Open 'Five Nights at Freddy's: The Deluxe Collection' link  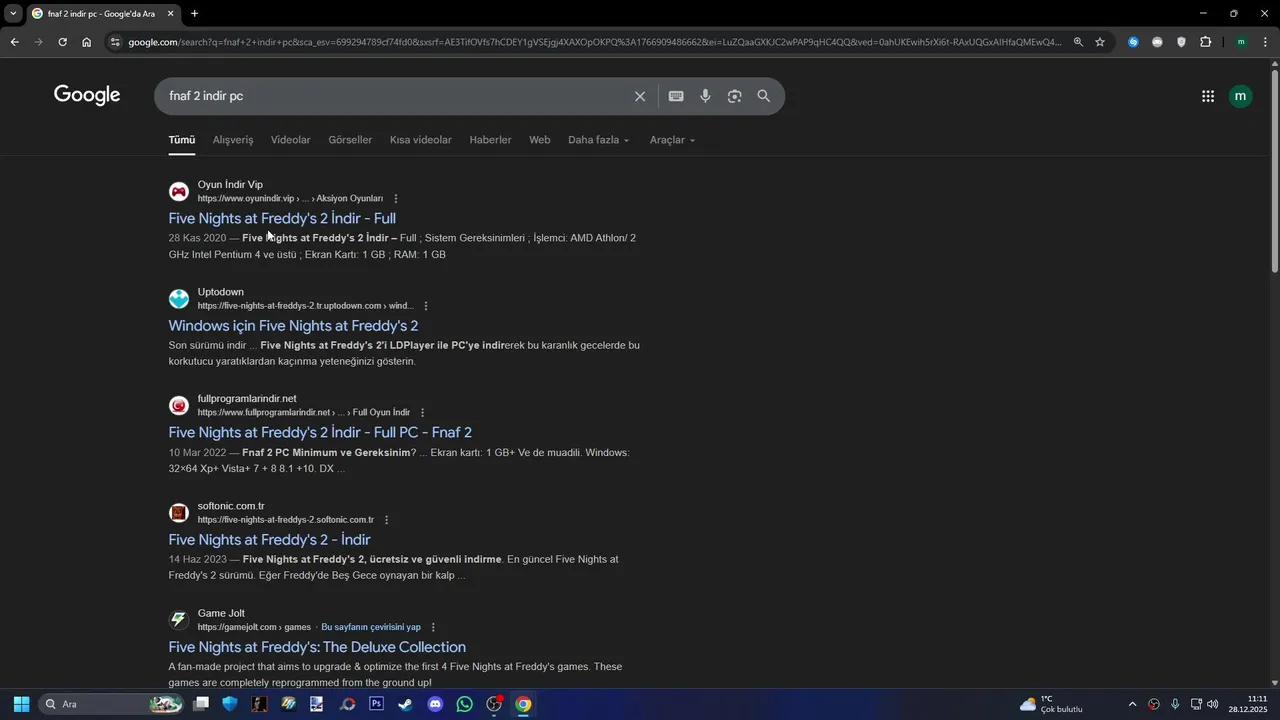click(x=317, y=647)
